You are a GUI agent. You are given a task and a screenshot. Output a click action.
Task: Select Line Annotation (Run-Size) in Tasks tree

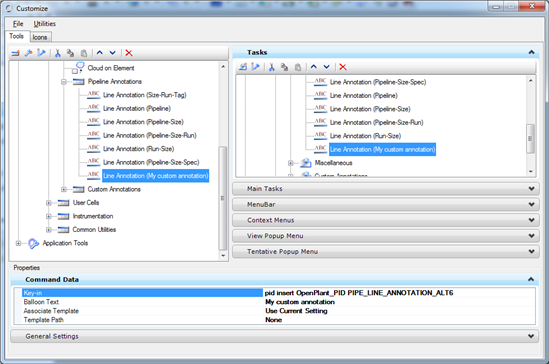365,136
